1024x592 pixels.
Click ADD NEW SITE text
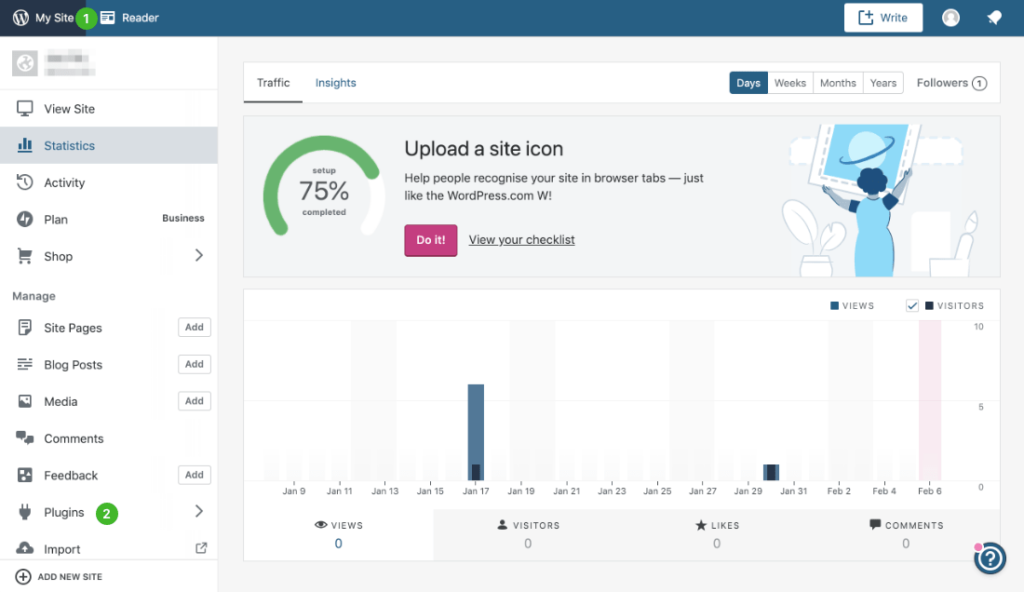click(x=70, y=576)
